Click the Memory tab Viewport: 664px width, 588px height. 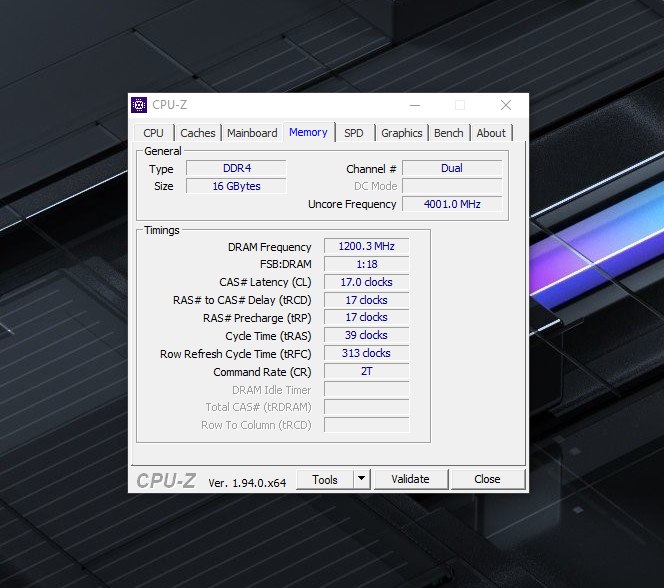[308, 132]
